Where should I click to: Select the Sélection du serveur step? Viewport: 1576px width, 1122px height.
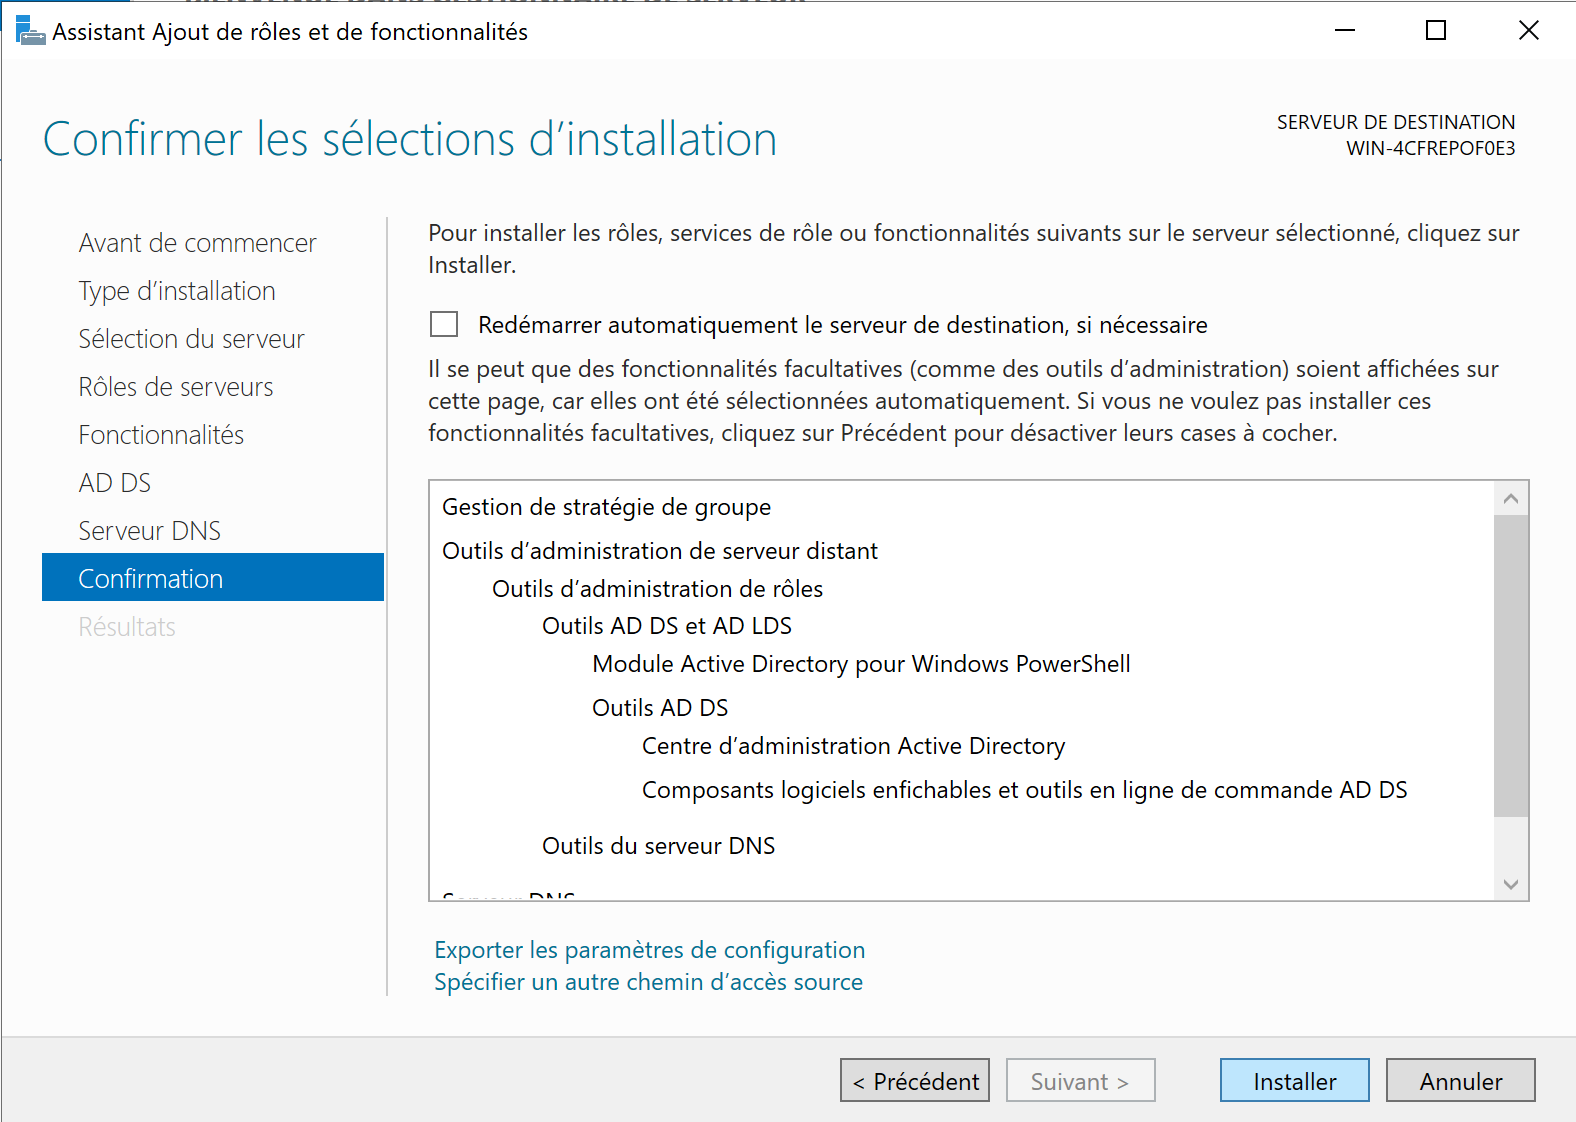coord(191,339)
